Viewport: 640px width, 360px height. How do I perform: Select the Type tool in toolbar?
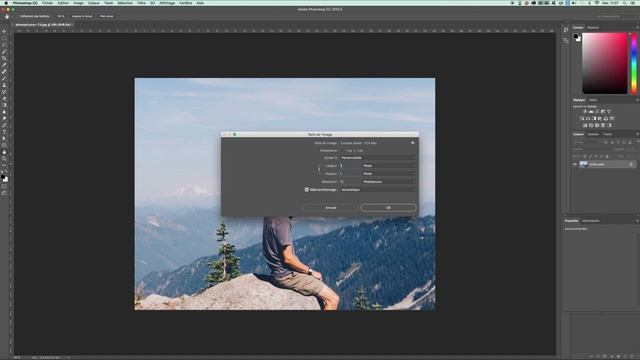(4, 132)
